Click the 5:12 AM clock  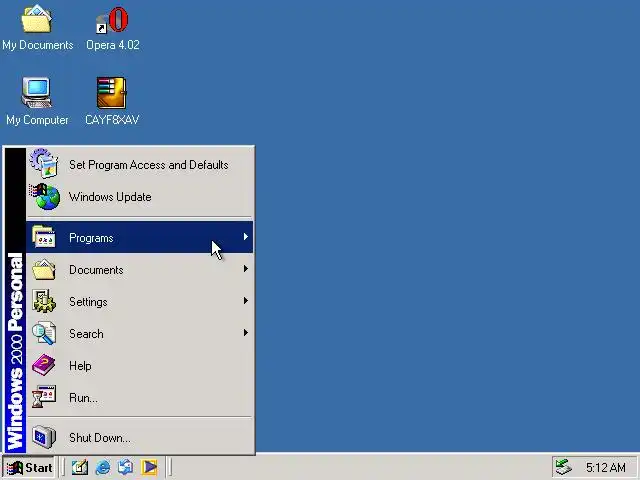click(605, 467)
